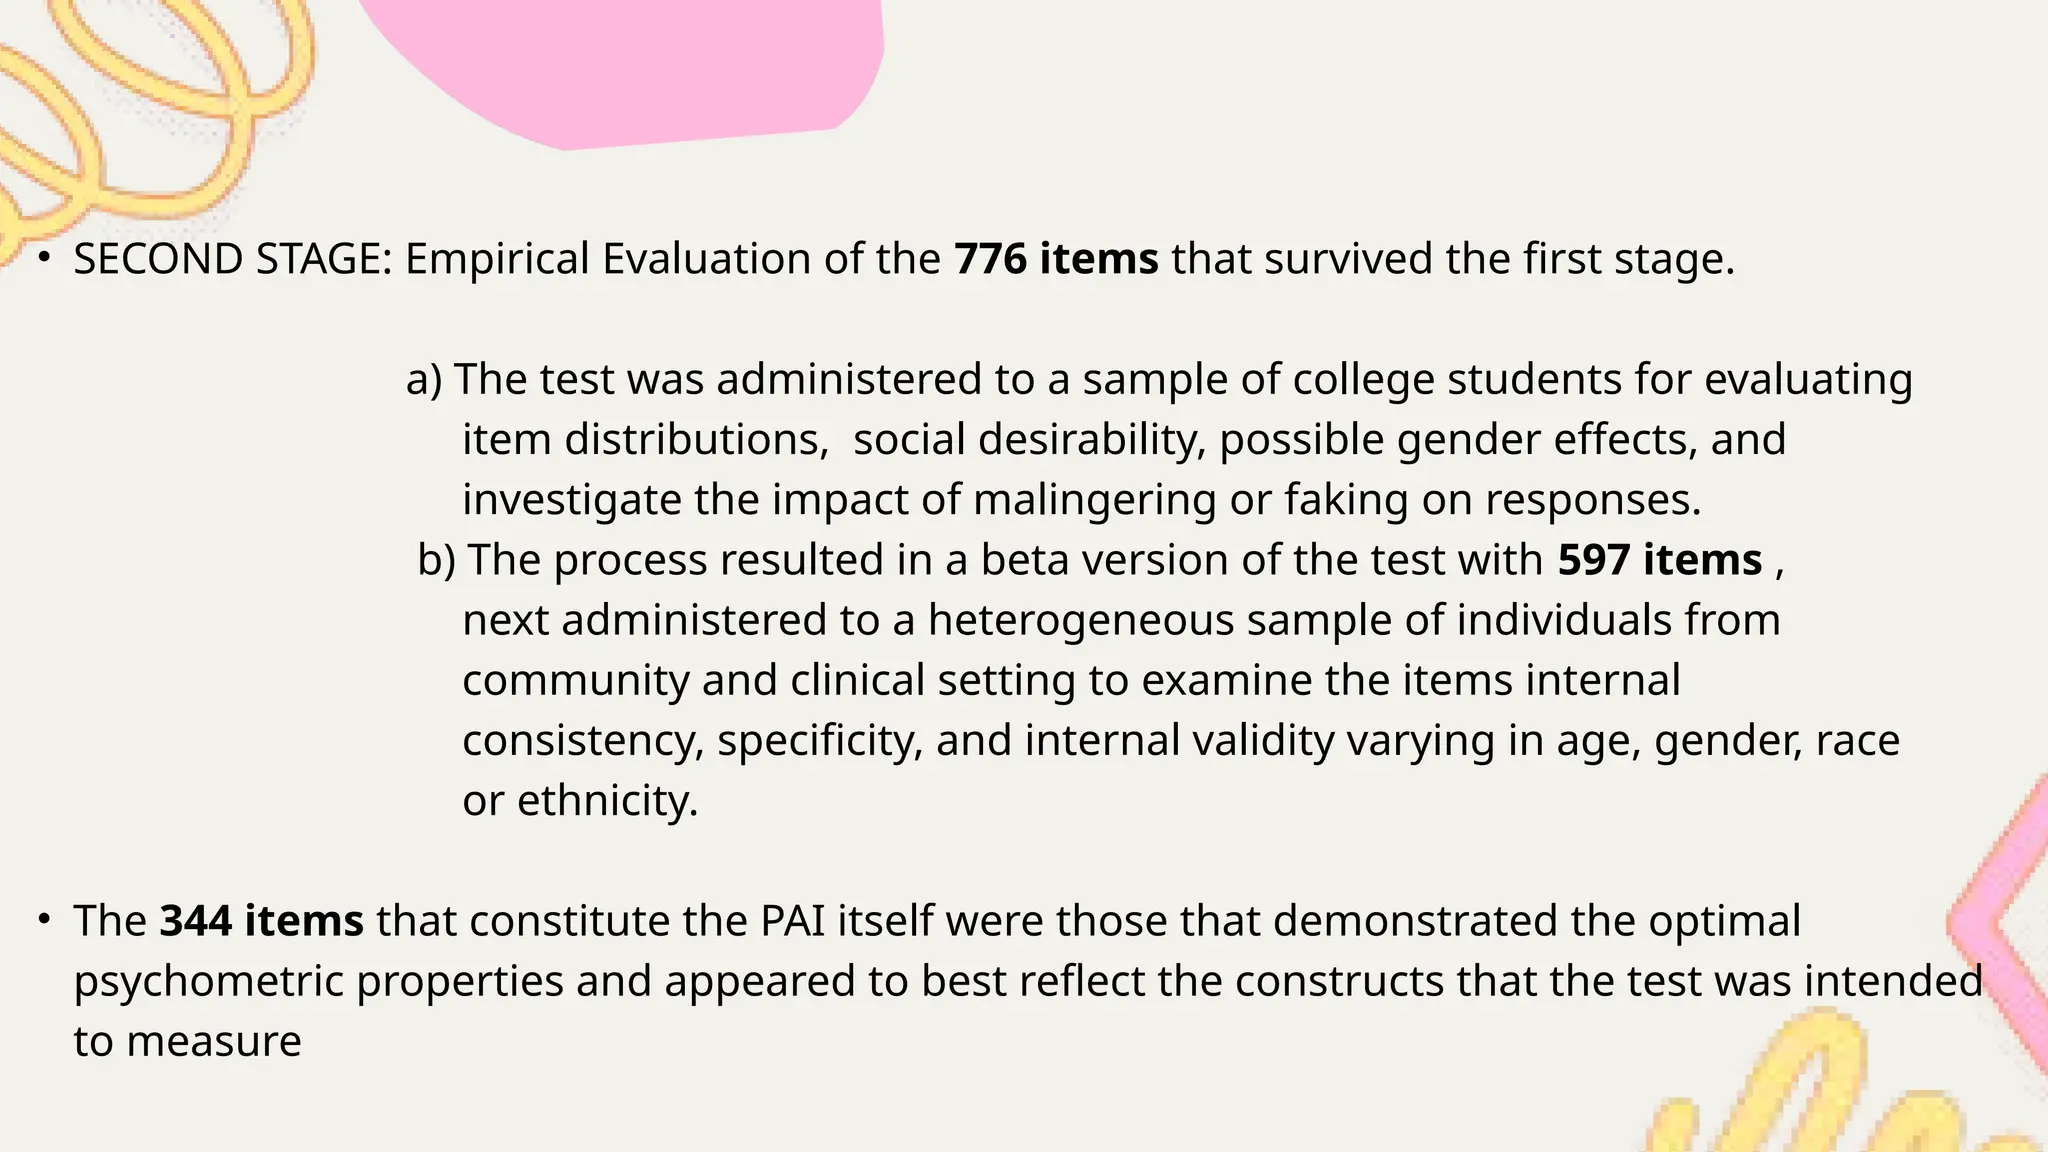Click the phrase "psychometric properties"
2048x1152 pixels.
(319, 982)
